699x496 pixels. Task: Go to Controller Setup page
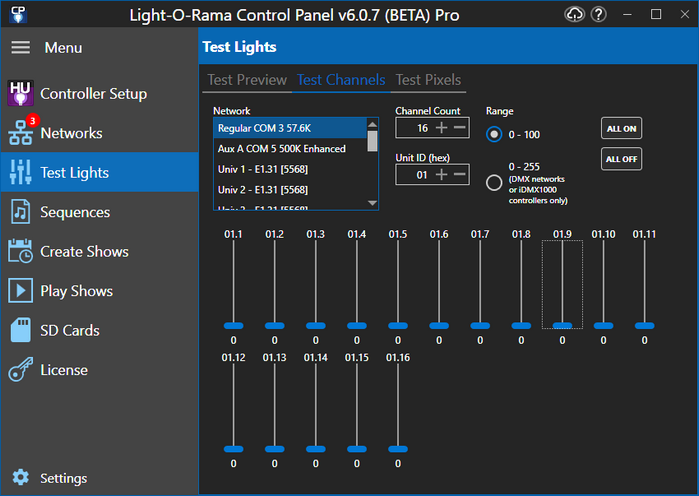coord(94,94)
